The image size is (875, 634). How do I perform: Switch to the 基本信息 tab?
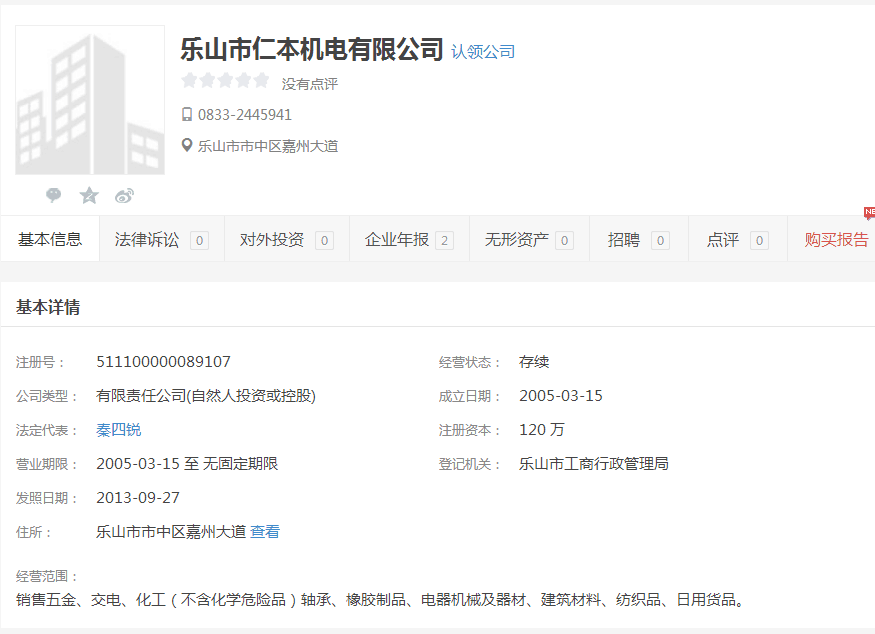point(50,240)
